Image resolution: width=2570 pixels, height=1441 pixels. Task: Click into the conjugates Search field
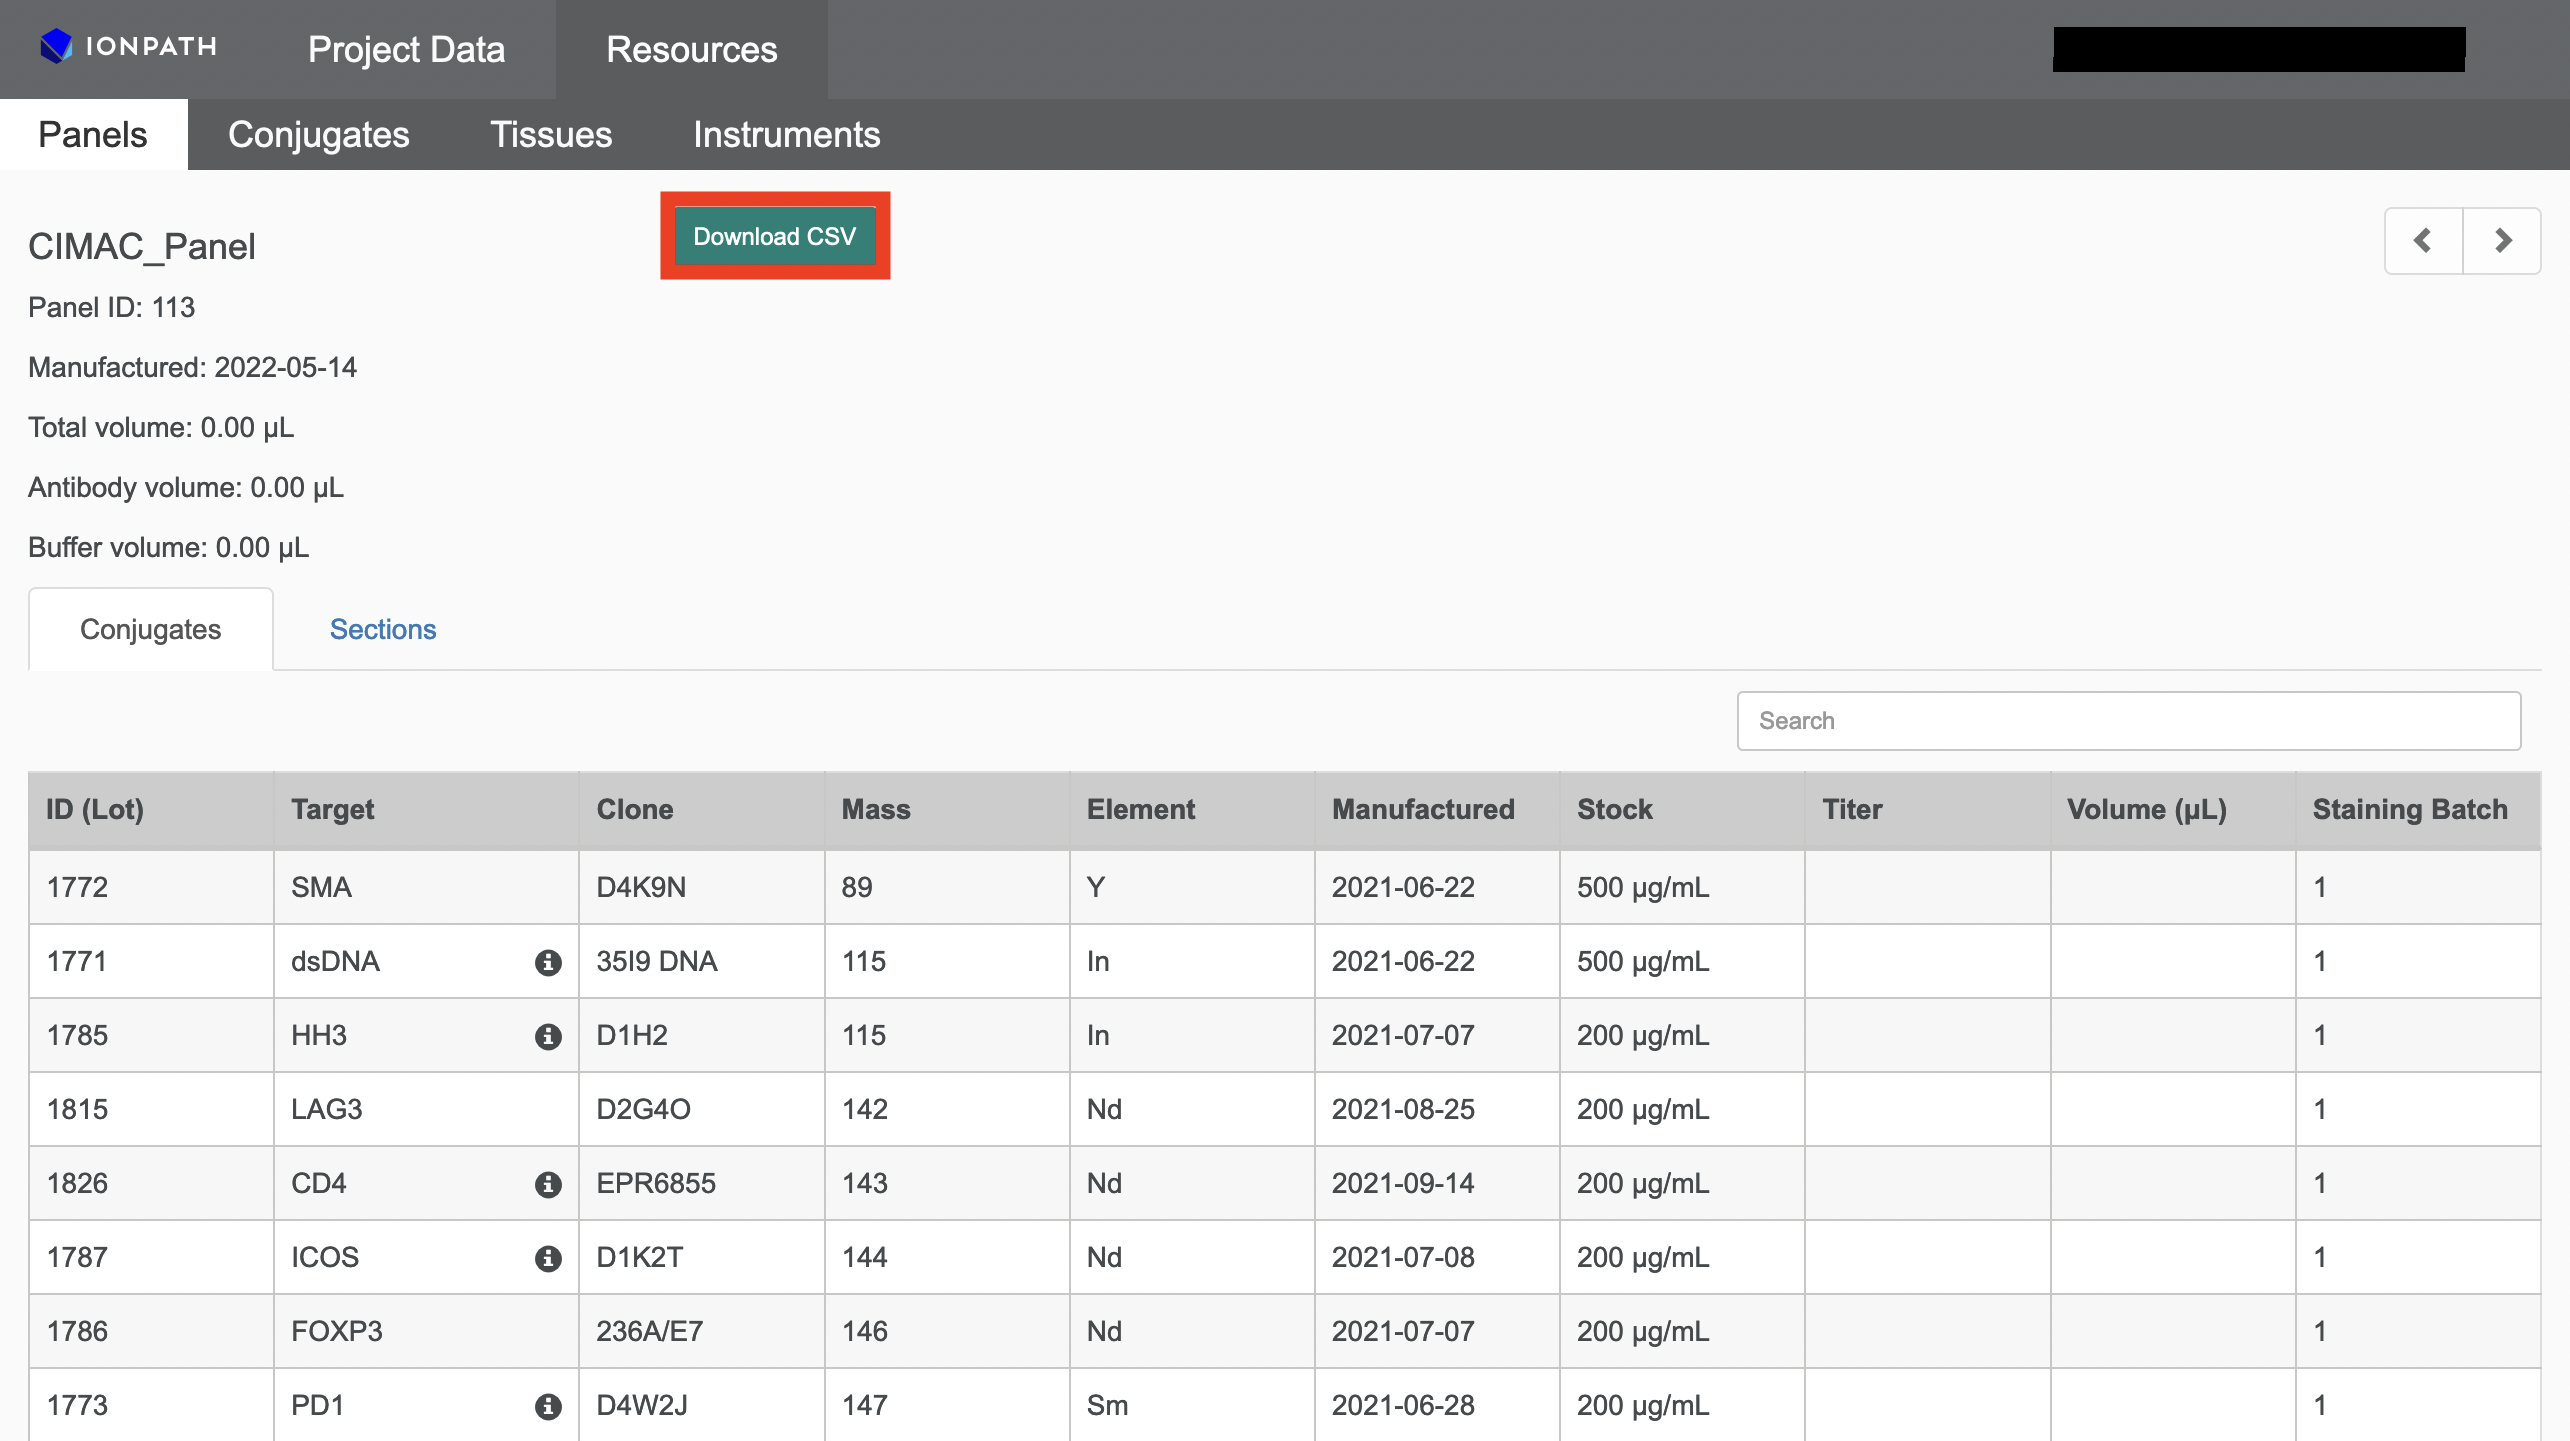click(2128, 720)
